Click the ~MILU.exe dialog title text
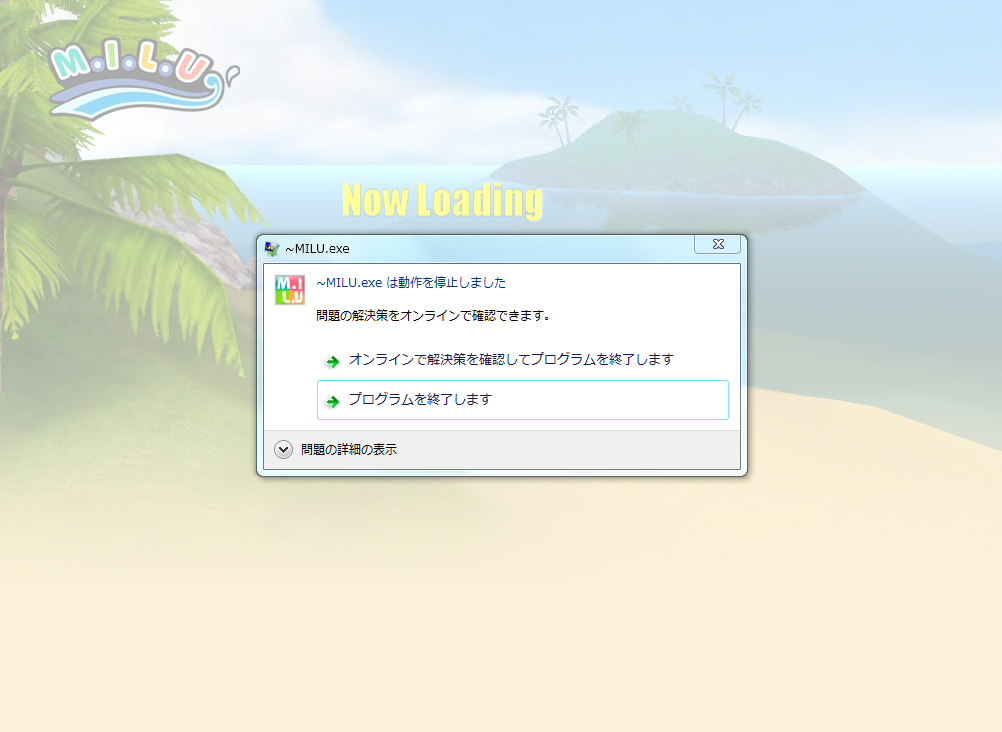Screen dimensions: 1002x732 tap(318, 249)
